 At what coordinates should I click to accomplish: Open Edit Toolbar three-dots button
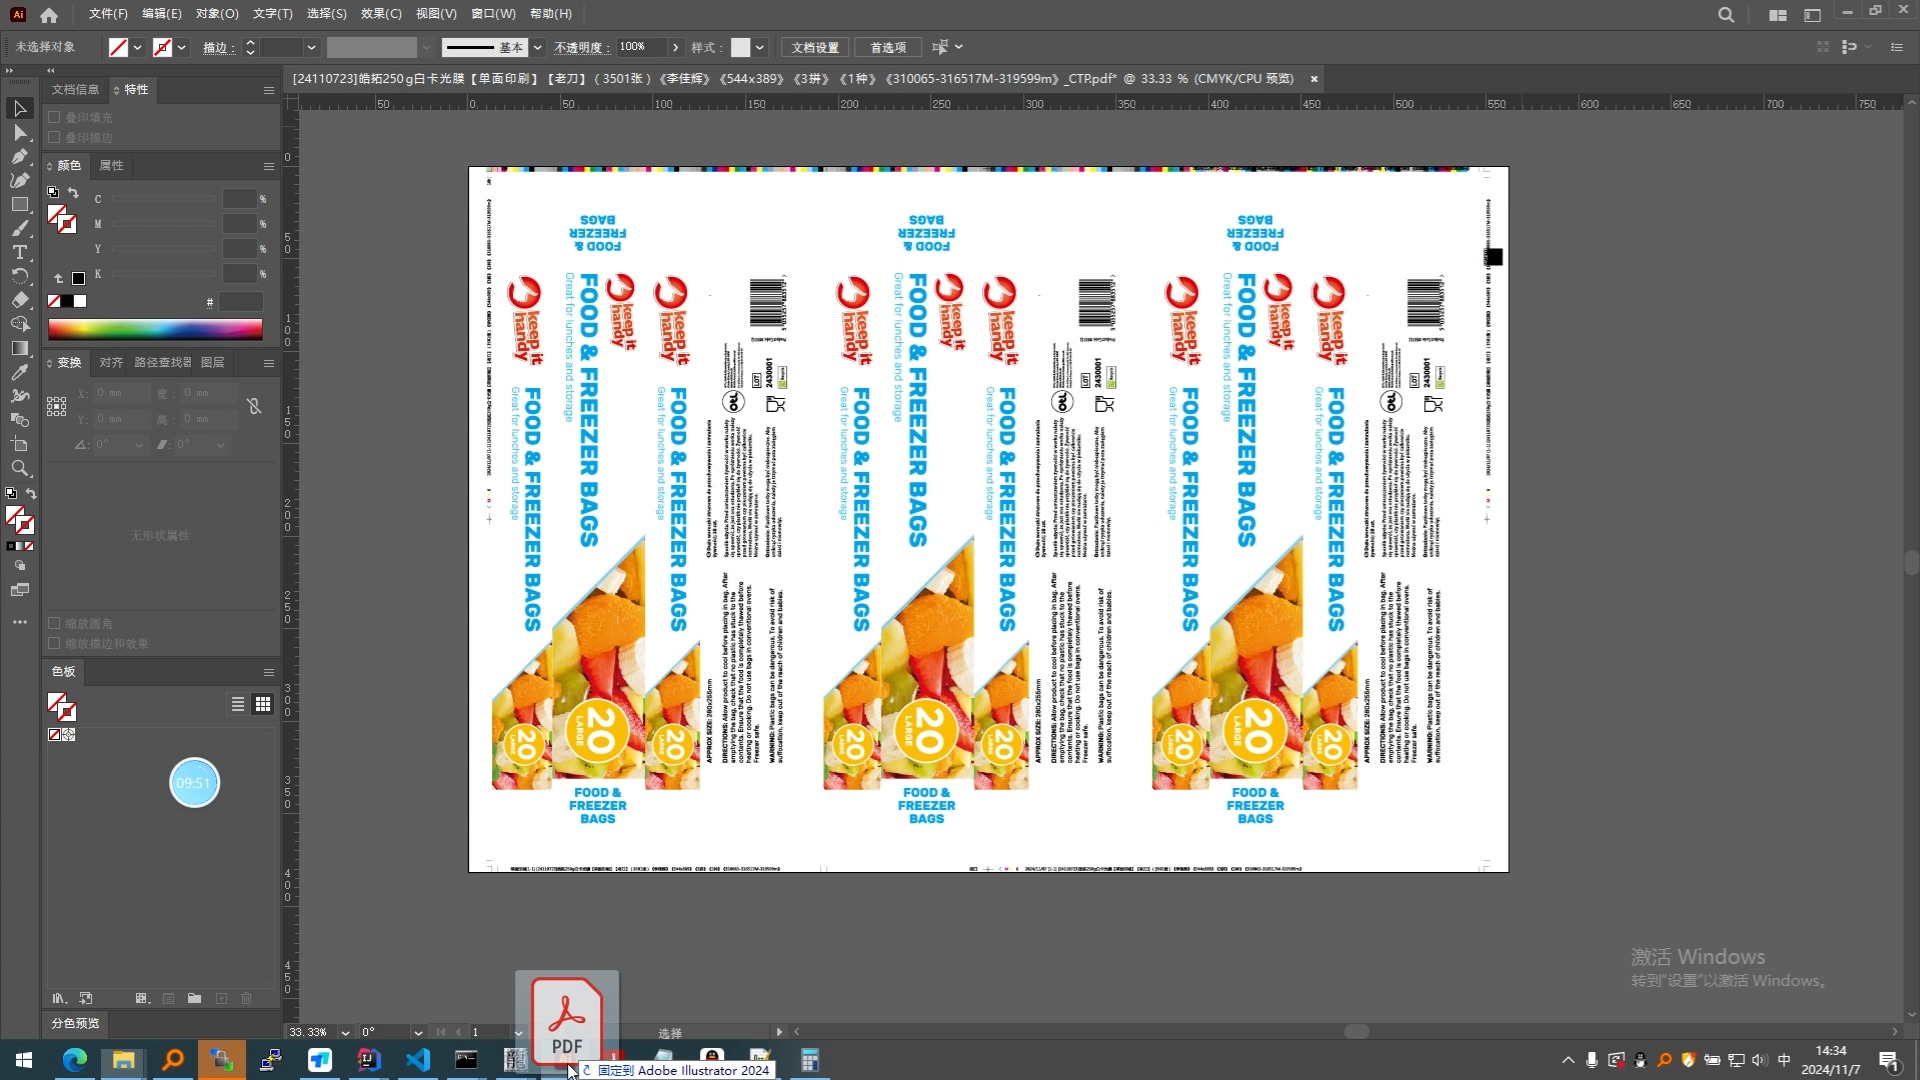click(19, 622)
